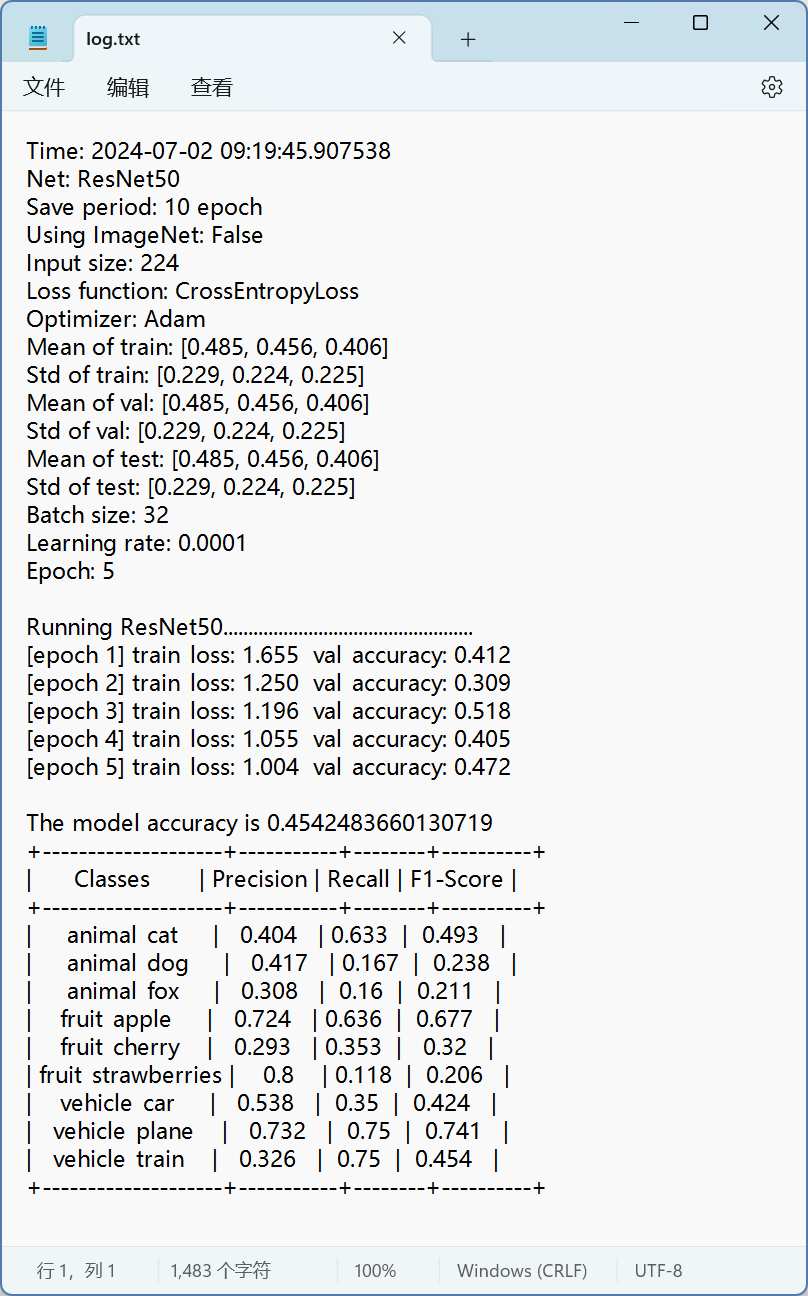
Task: Click the 1,483 个字符 character count
Action: 220,1271
